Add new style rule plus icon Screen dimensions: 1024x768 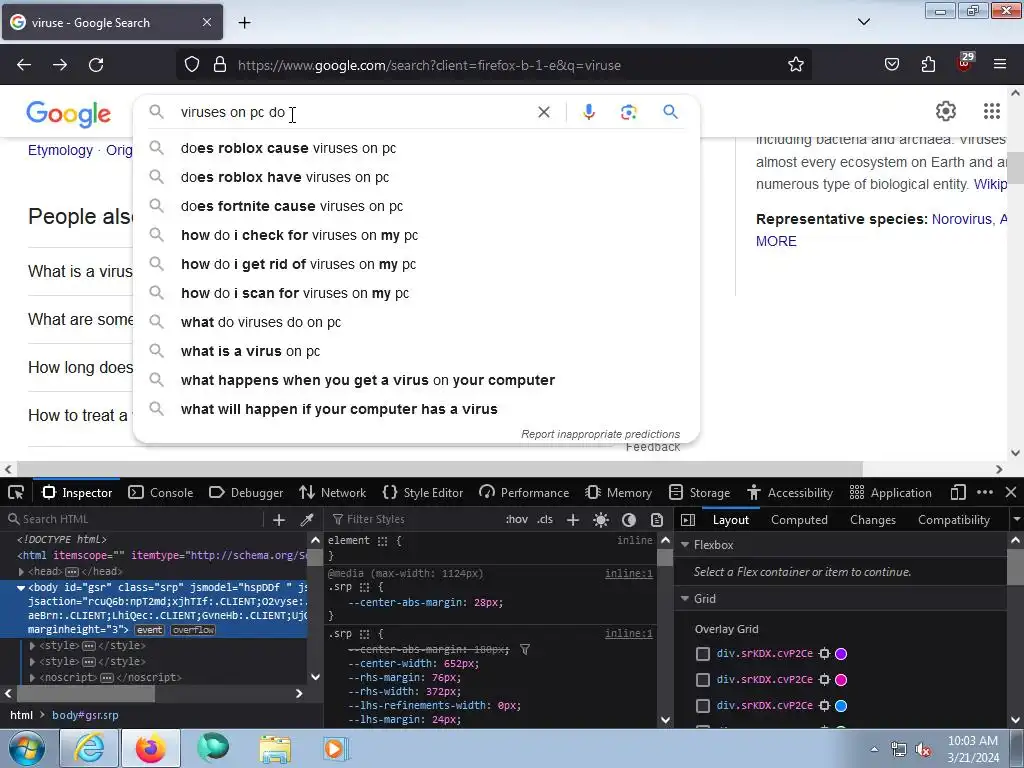tap(573, 520)
